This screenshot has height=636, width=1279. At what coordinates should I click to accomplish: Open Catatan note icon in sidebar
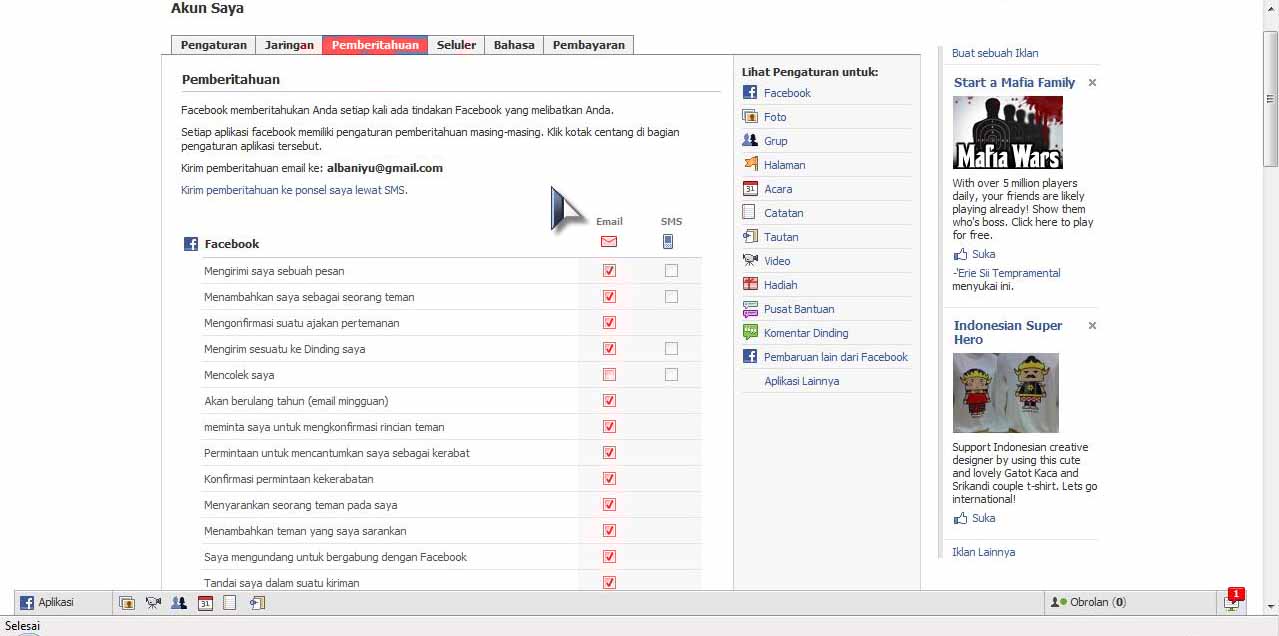point(750,213)
